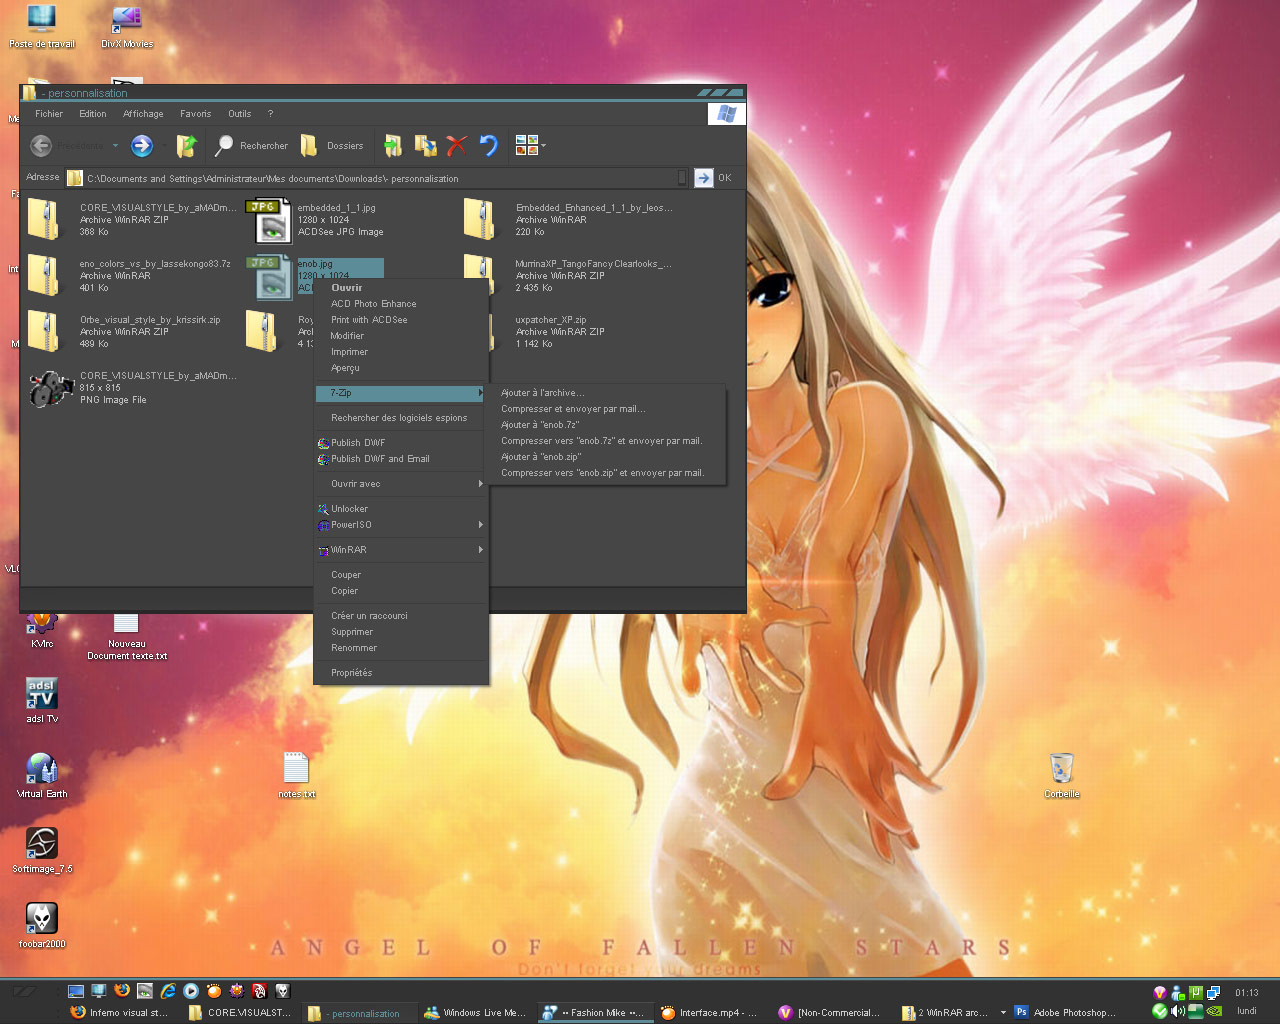Viewport: 1280px width, 1024px height.
Task: Select the CORE_VISUALSTYLE zip archive icon
Action: pos(44,219)
